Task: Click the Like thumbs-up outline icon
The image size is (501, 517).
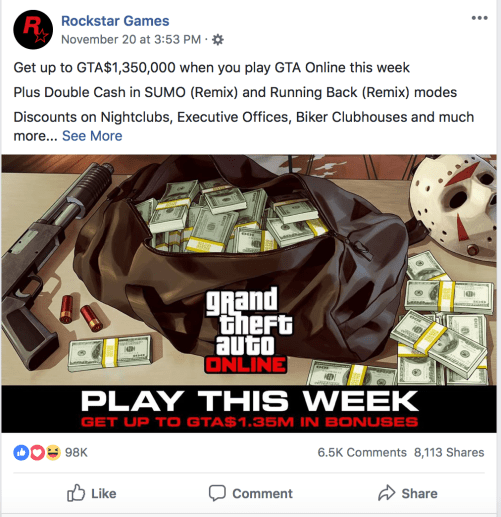Action: pos(76,493)
